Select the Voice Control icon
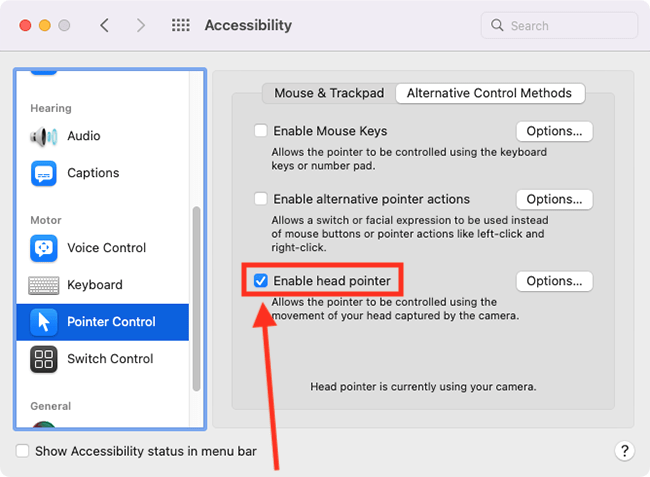Viewport: 650px width, 477px height. point(44,248)
